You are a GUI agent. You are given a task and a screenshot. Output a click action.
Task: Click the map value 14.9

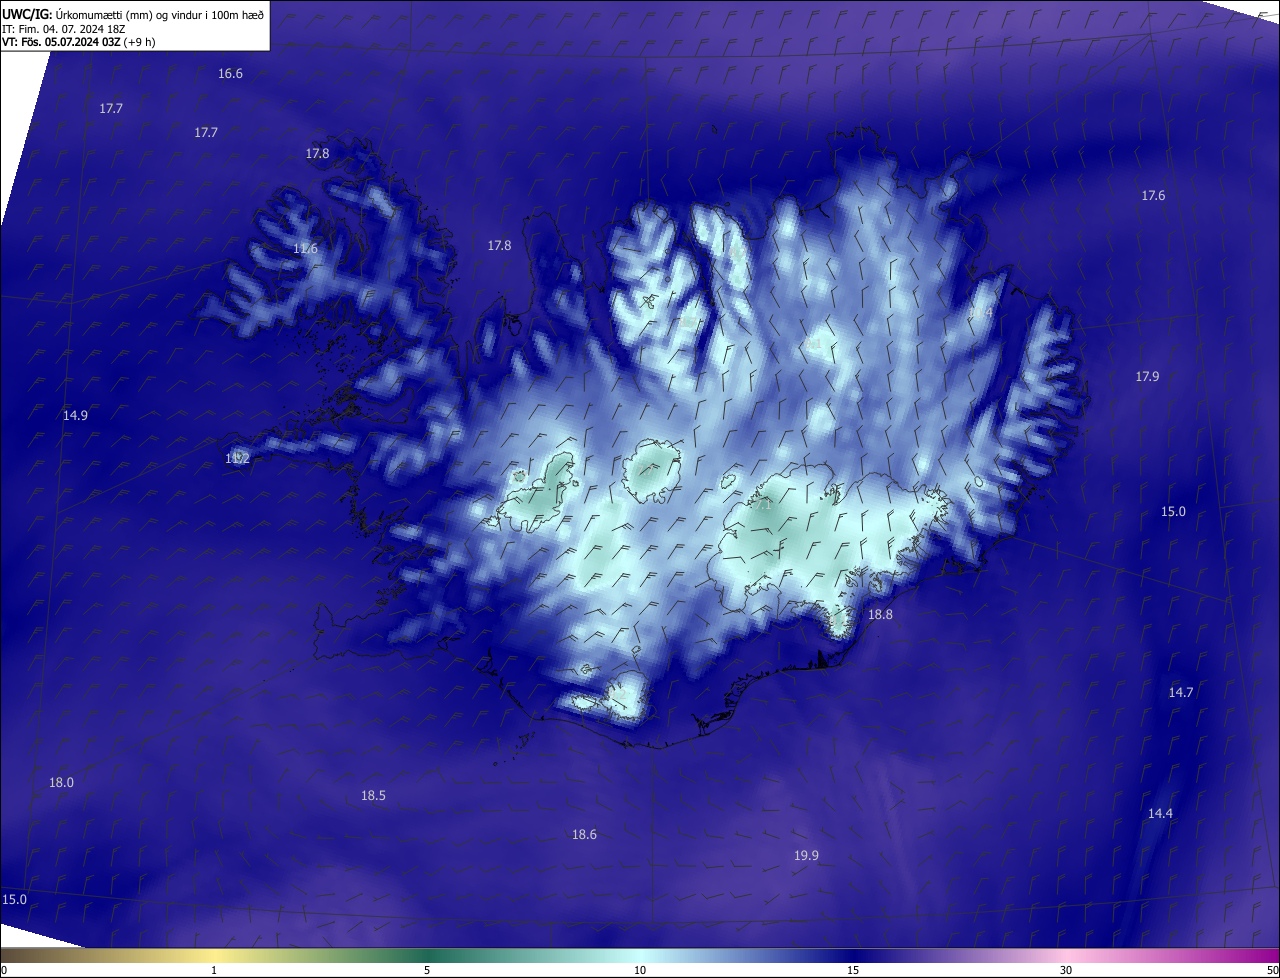coord(75,415)
